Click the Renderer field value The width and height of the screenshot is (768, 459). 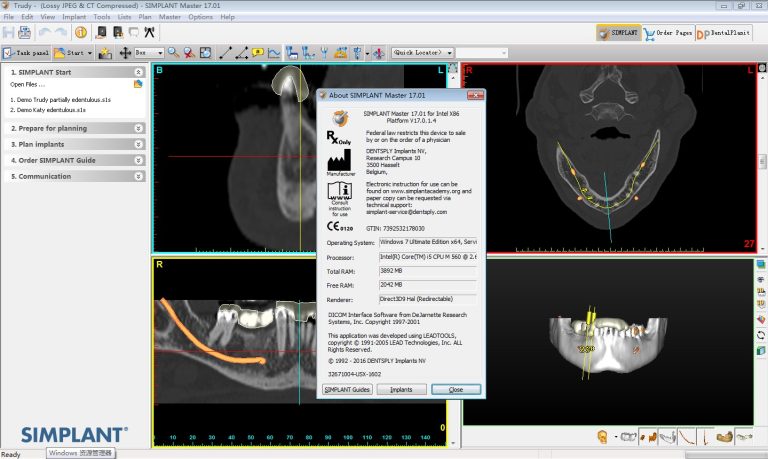point(428,299)
